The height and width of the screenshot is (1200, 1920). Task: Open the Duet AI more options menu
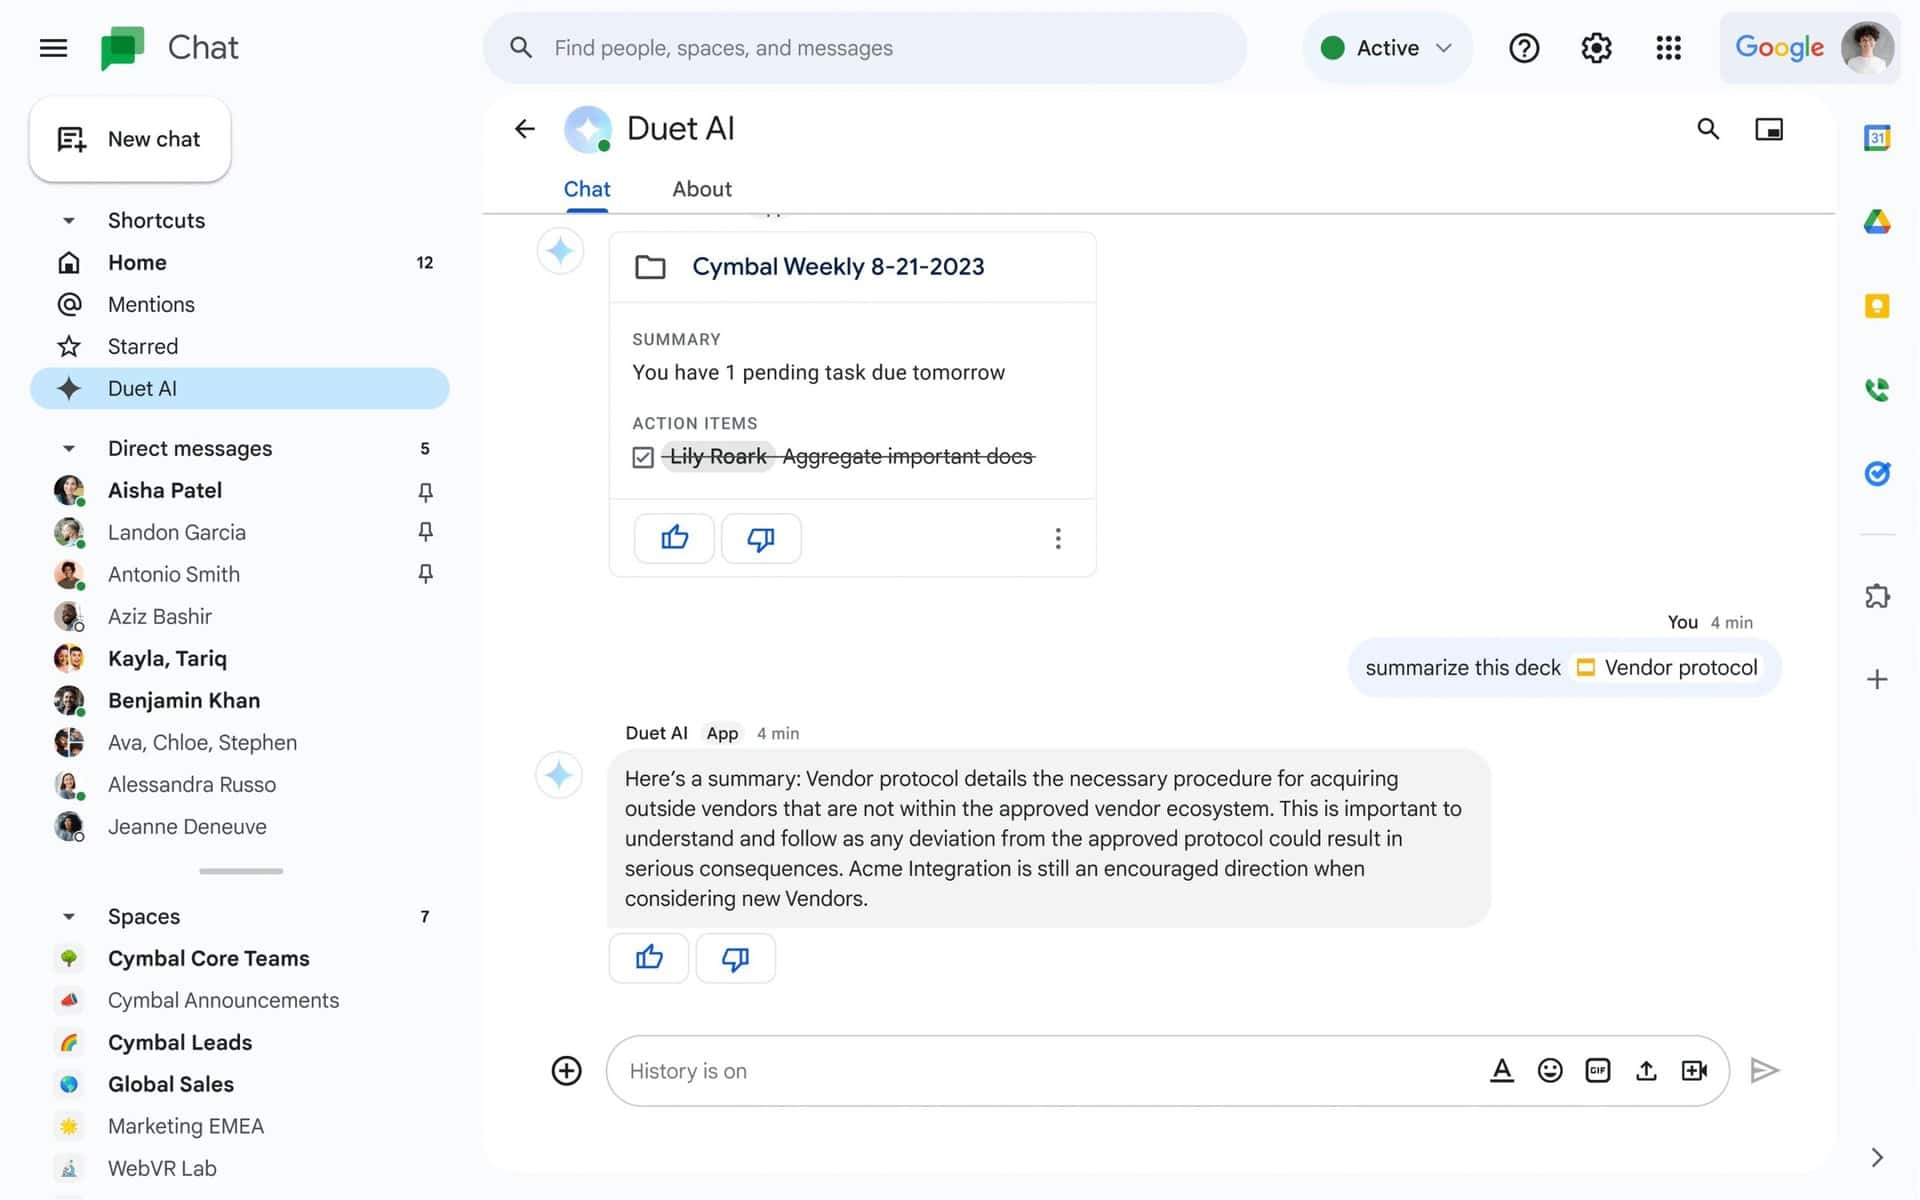tap(1057, 538)
